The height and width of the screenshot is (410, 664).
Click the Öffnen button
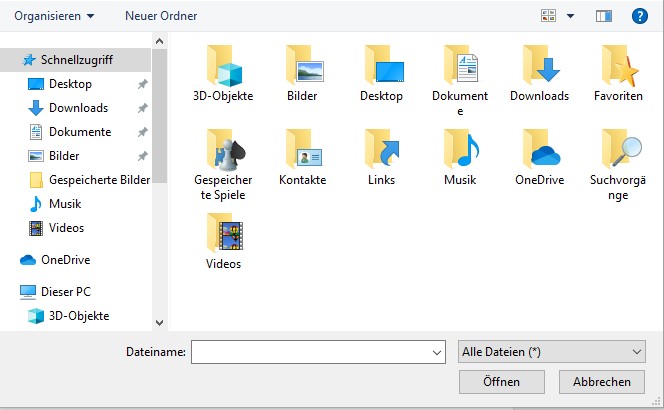(501, 382)
